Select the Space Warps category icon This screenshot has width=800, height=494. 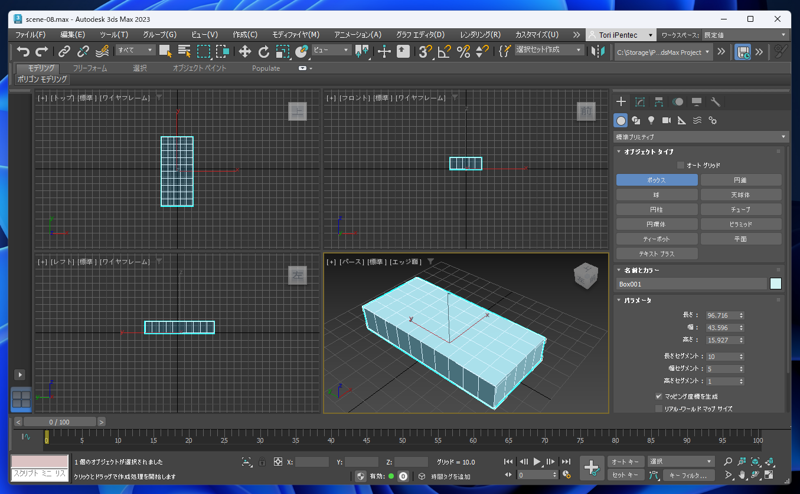(x=697, y=120)
